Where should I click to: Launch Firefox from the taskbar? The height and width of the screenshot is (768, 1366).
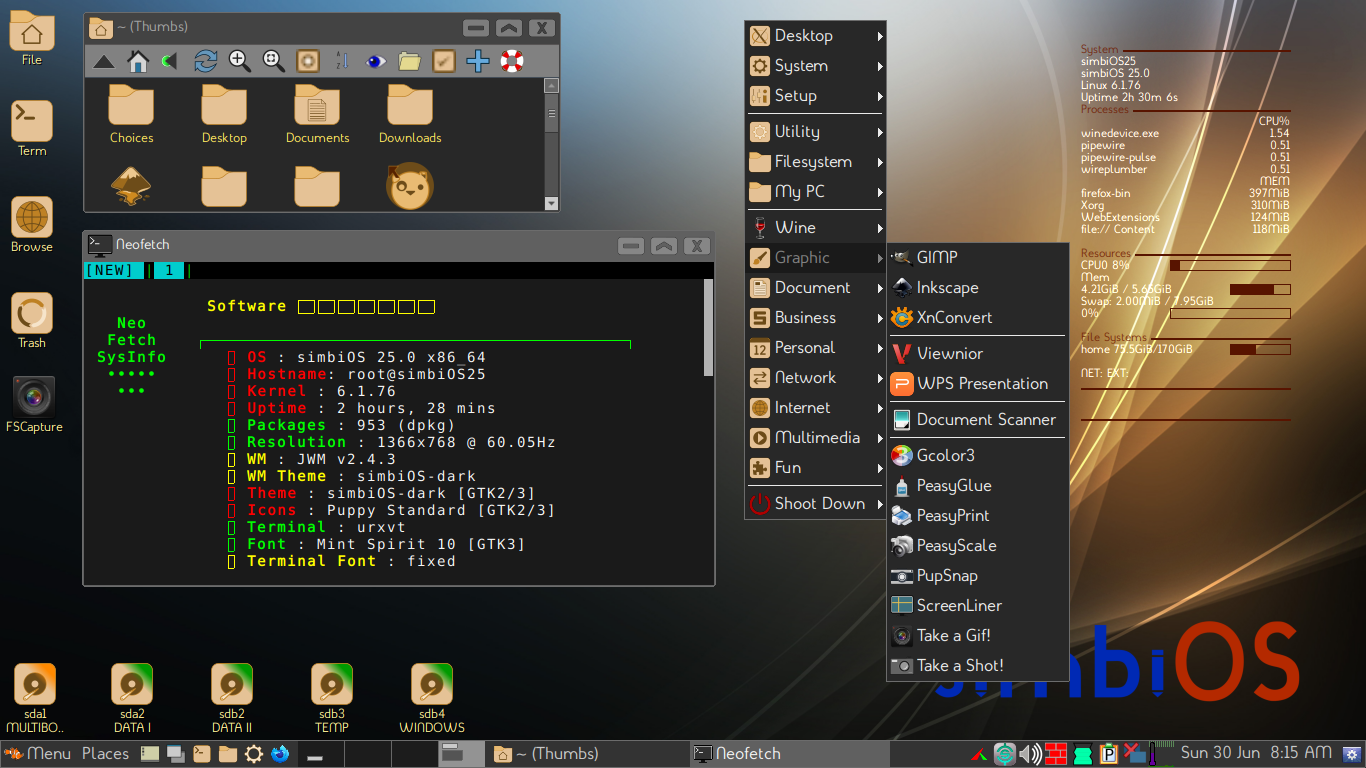coord(280,754)
